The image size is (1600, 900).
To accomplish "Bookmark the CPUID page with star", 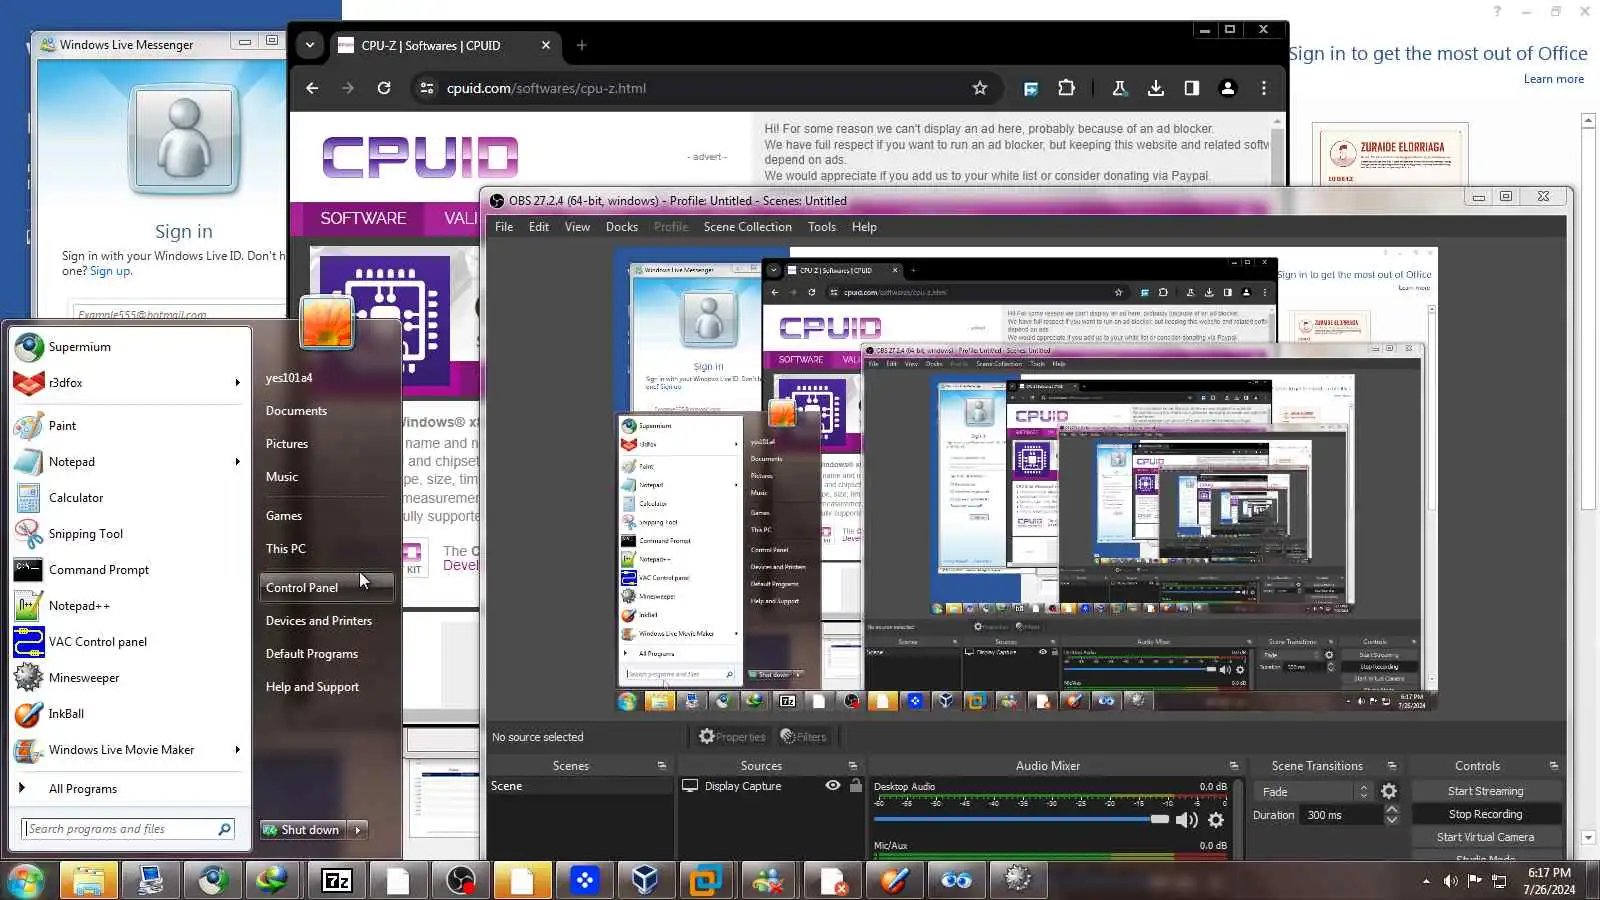I will 980,88.
